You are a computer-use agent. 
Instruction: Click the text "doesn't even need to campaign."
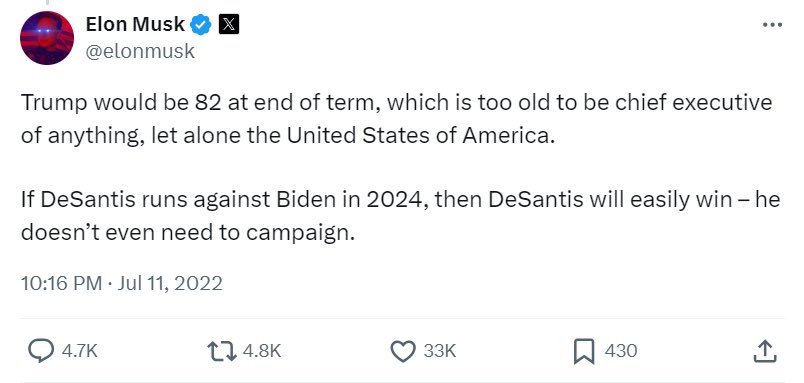tap(188, 233)
